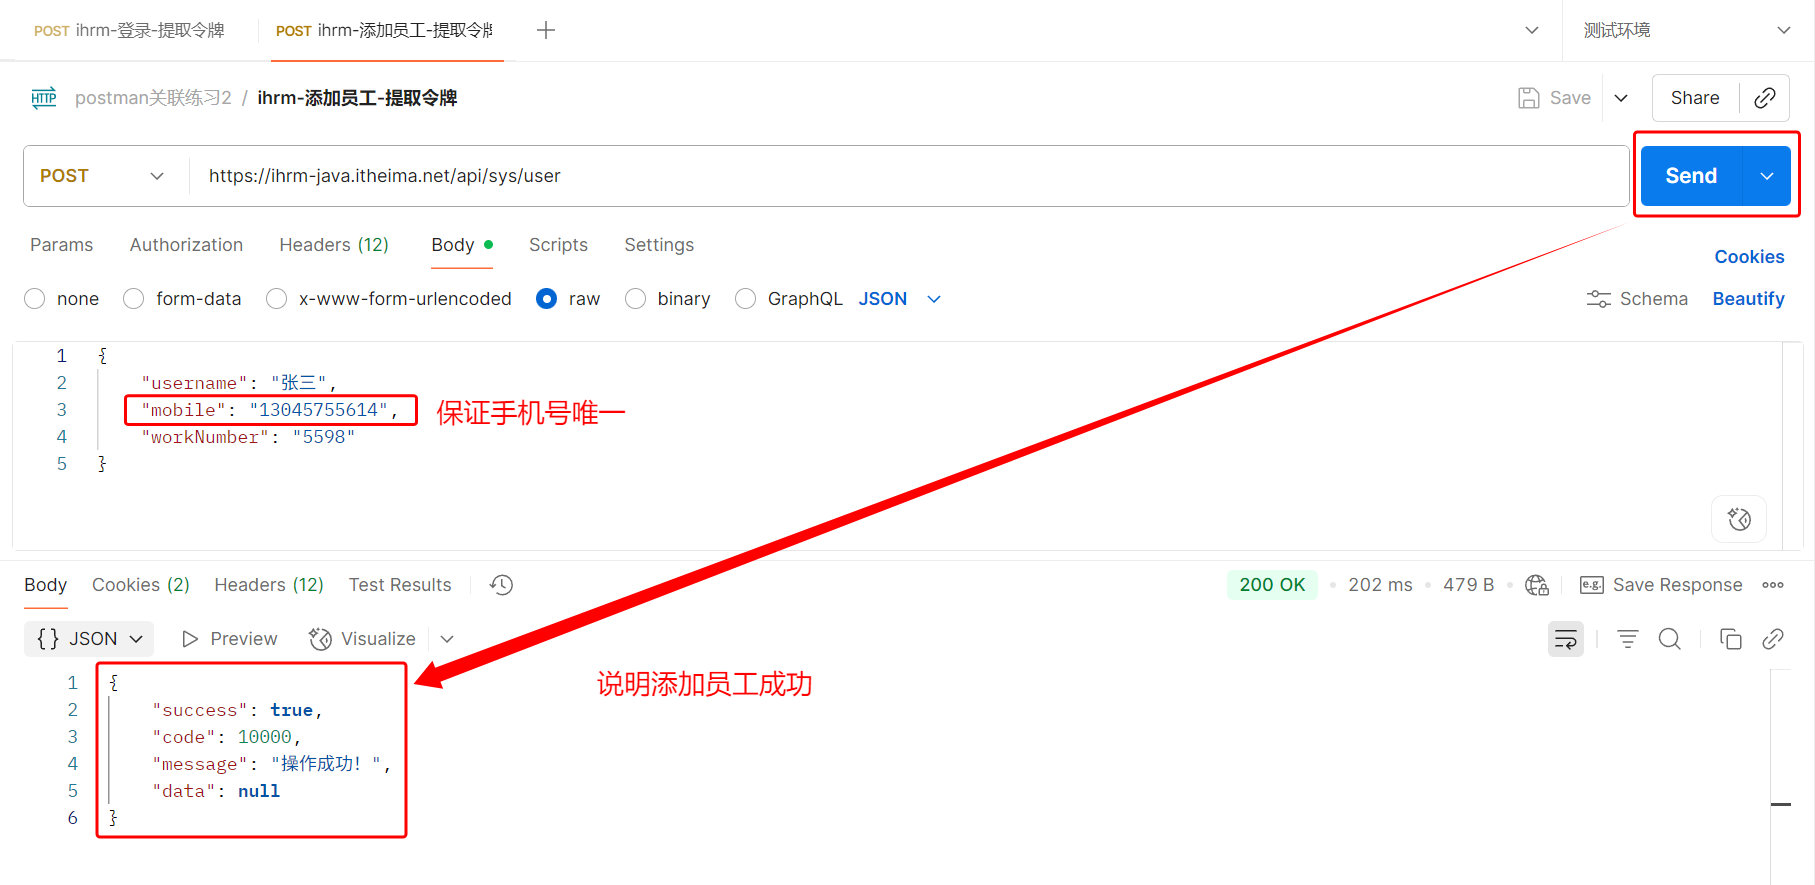Click the 202 ms response time
This screenshot has width=1815, height=885.
(x=1380, y=585)
